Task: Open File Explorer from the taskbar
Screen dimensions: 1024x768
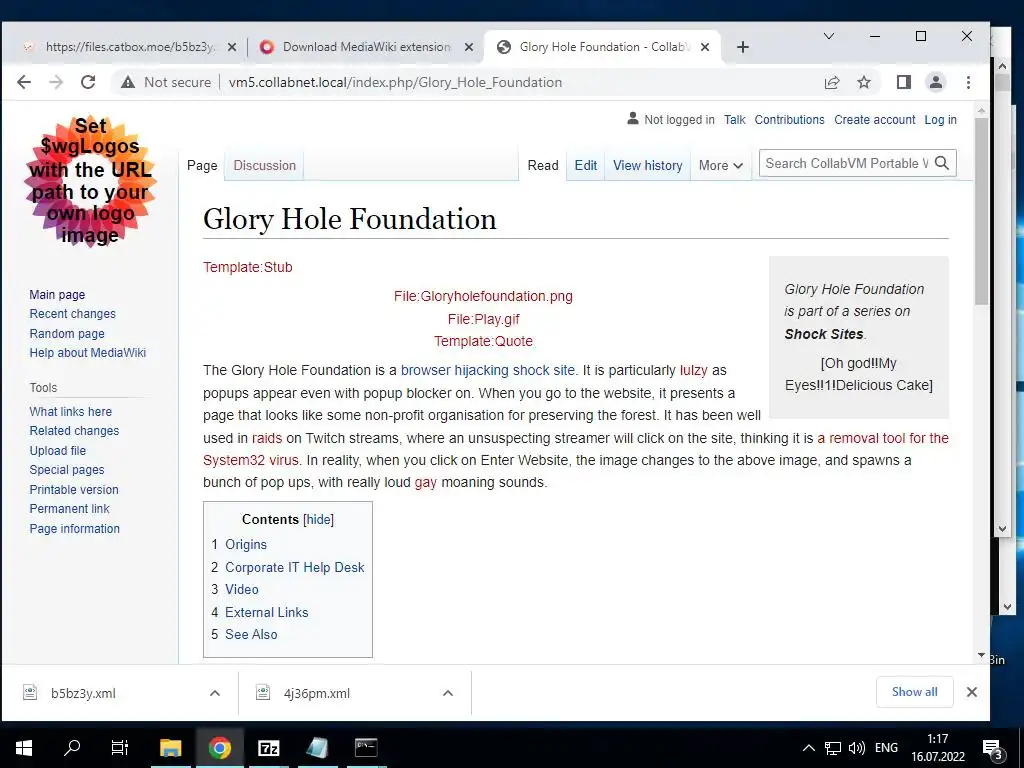Action: [170, 748]
